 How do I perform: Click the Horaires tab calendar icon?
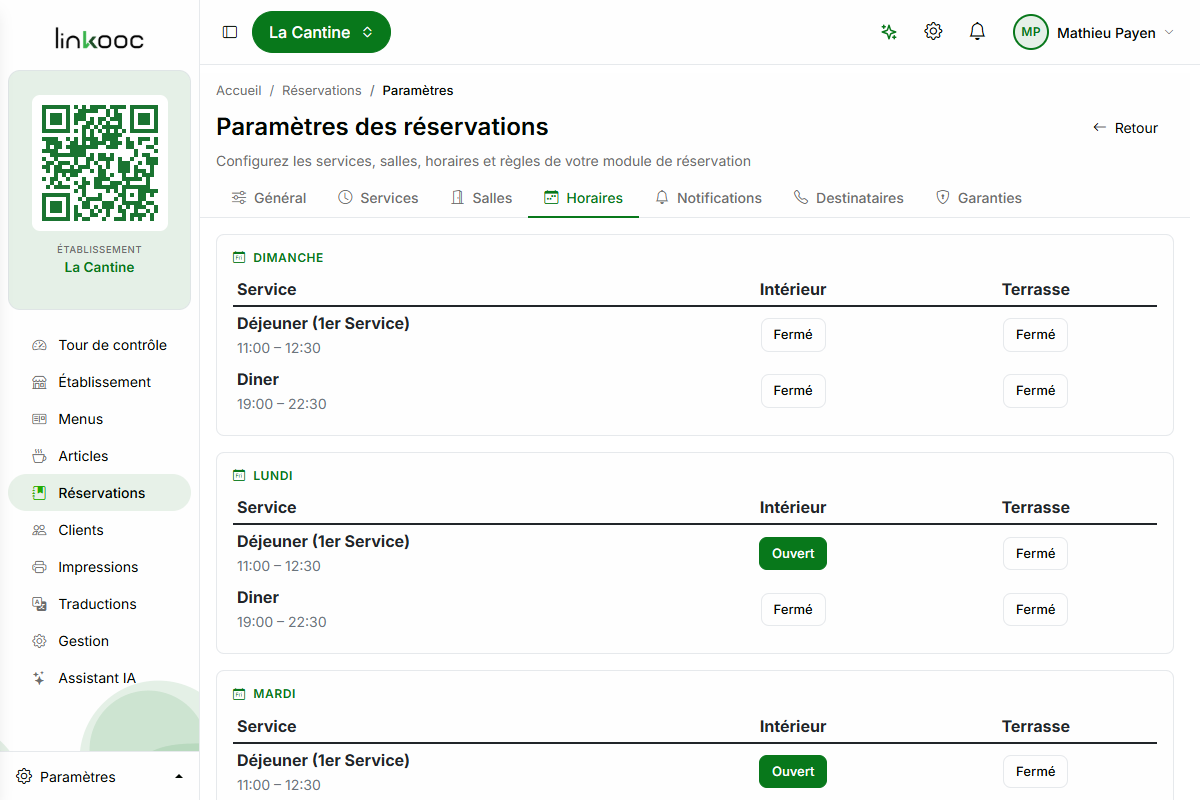pos(551,198)
